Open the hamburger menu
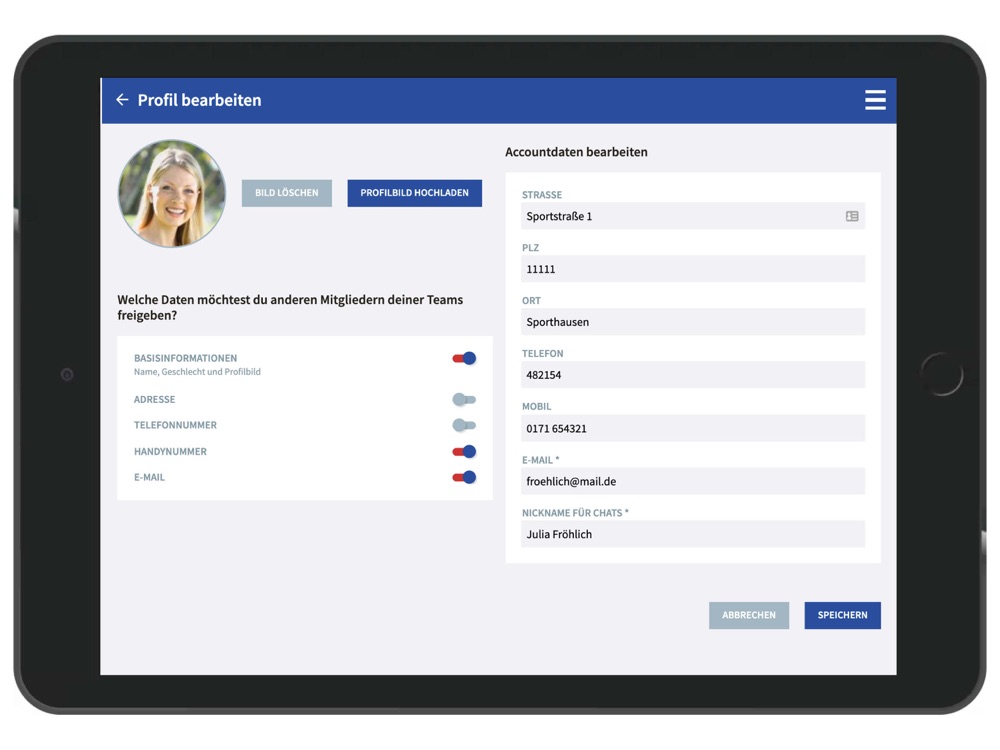1000x750 pixels. 875,100
